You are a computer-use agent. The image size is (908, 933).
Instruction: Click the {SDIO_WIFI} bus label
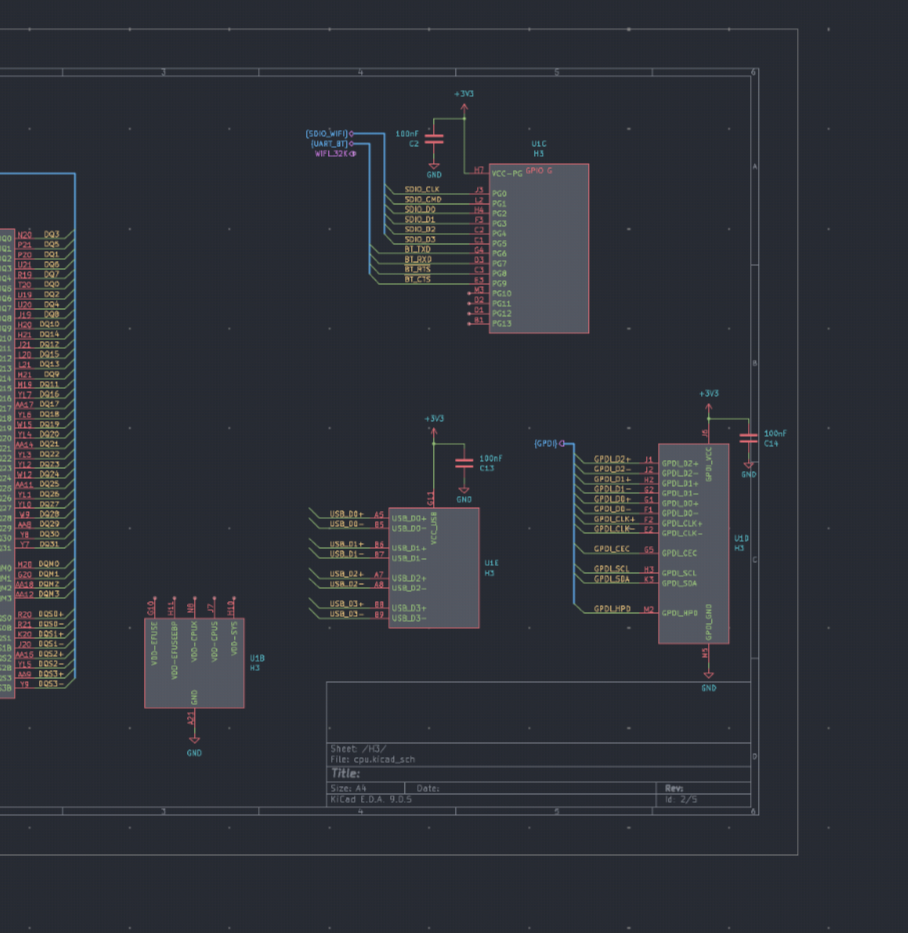(327, 133)
